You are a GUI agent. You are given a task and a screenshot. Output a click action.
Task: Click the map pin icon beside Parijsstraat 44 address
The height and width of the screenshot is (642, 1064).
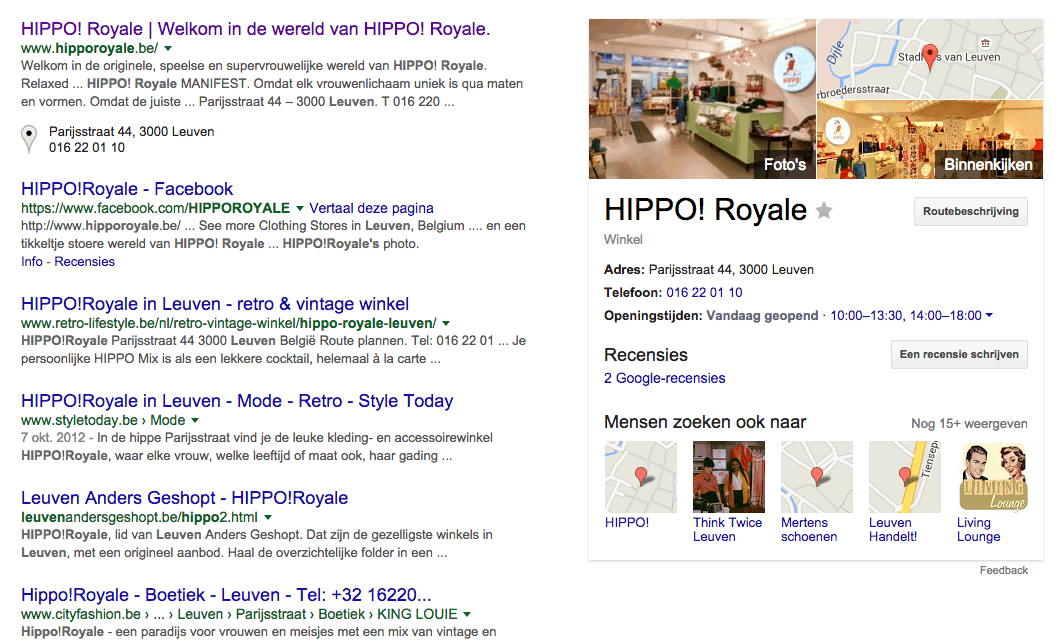(28, 139)
